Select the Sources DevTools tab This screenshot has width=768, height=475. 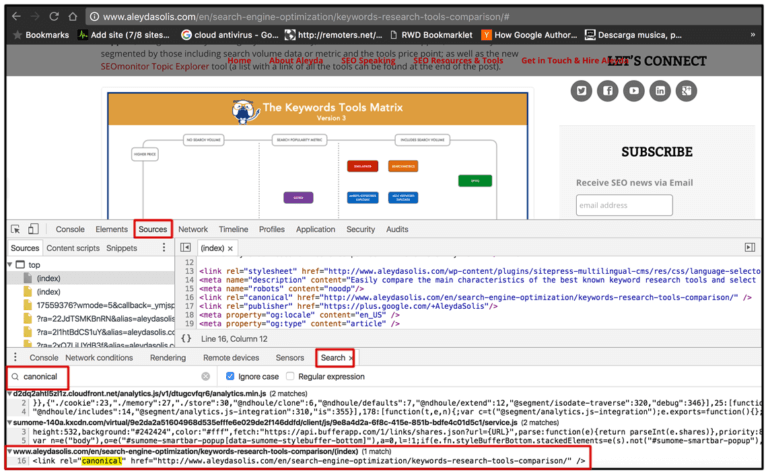coord(153,229)
